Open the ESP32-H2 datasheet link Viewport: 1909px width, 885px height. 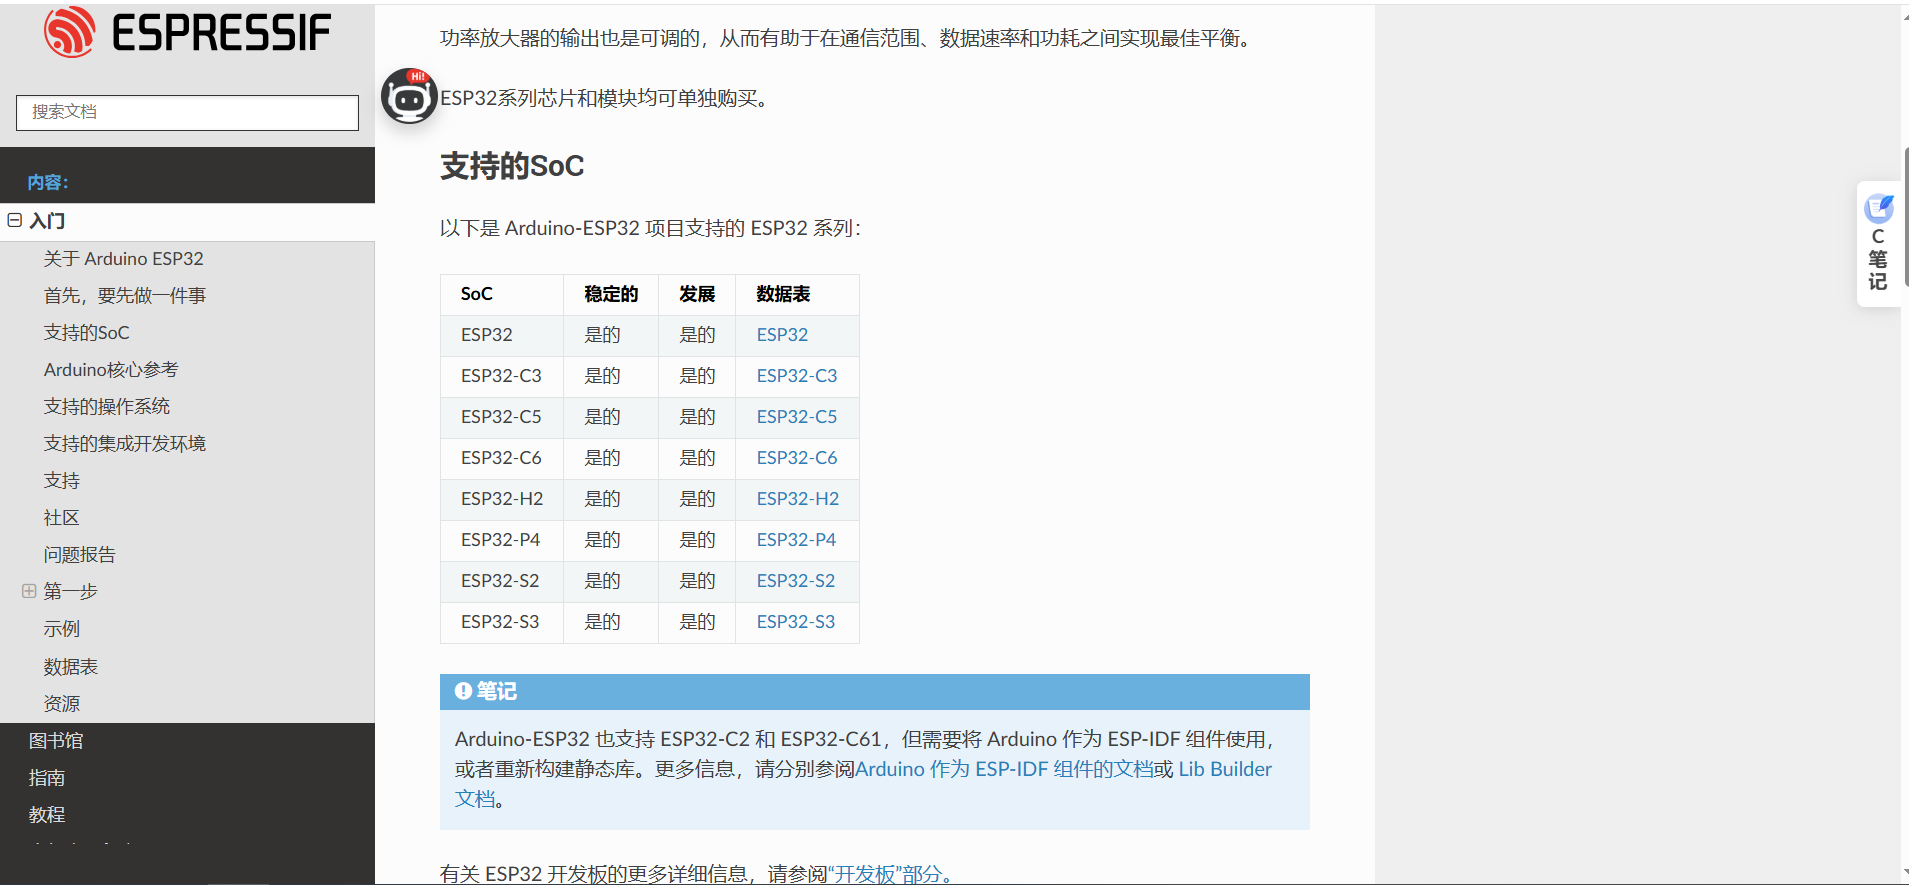coord(798,499)
